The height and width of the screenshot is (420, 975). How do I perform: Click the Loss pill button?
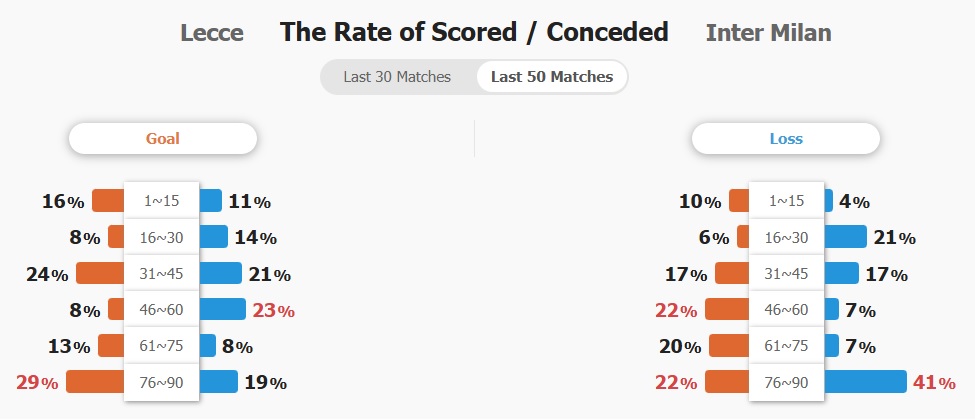(x=786, y=139)
